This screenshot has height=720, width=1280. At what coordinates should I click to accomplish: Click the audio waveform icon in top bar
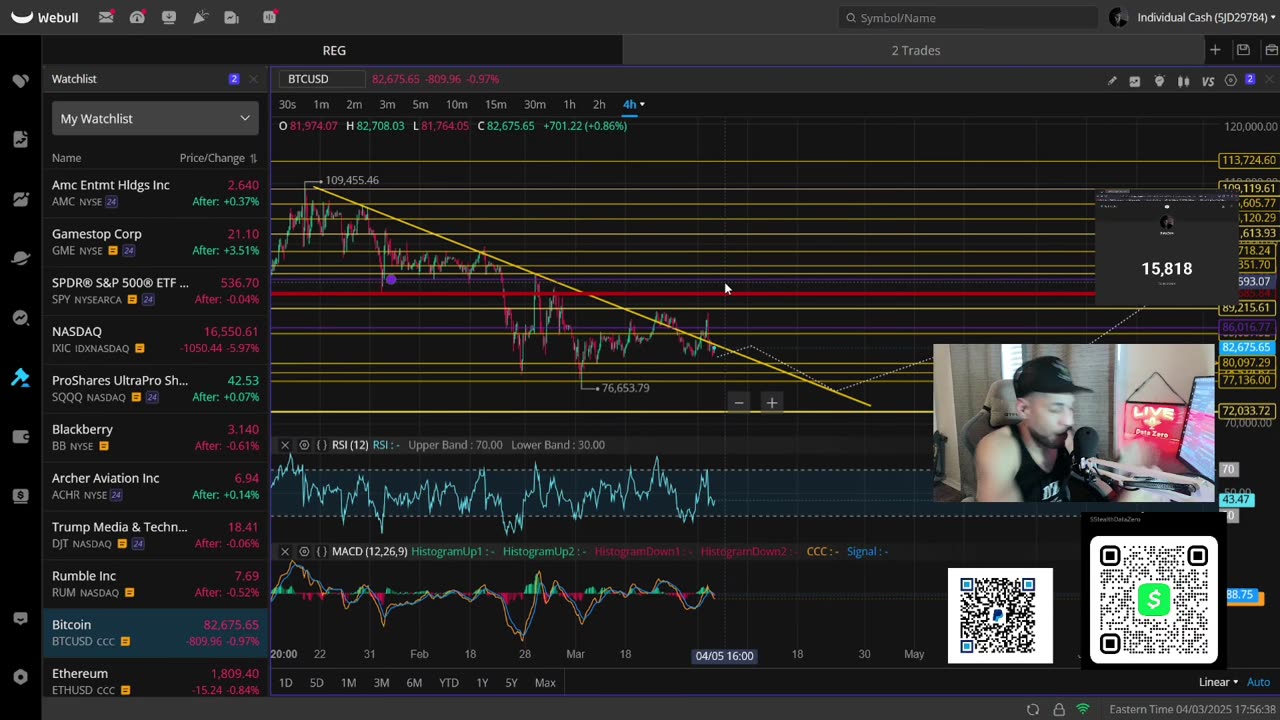(x=270, y=17)
